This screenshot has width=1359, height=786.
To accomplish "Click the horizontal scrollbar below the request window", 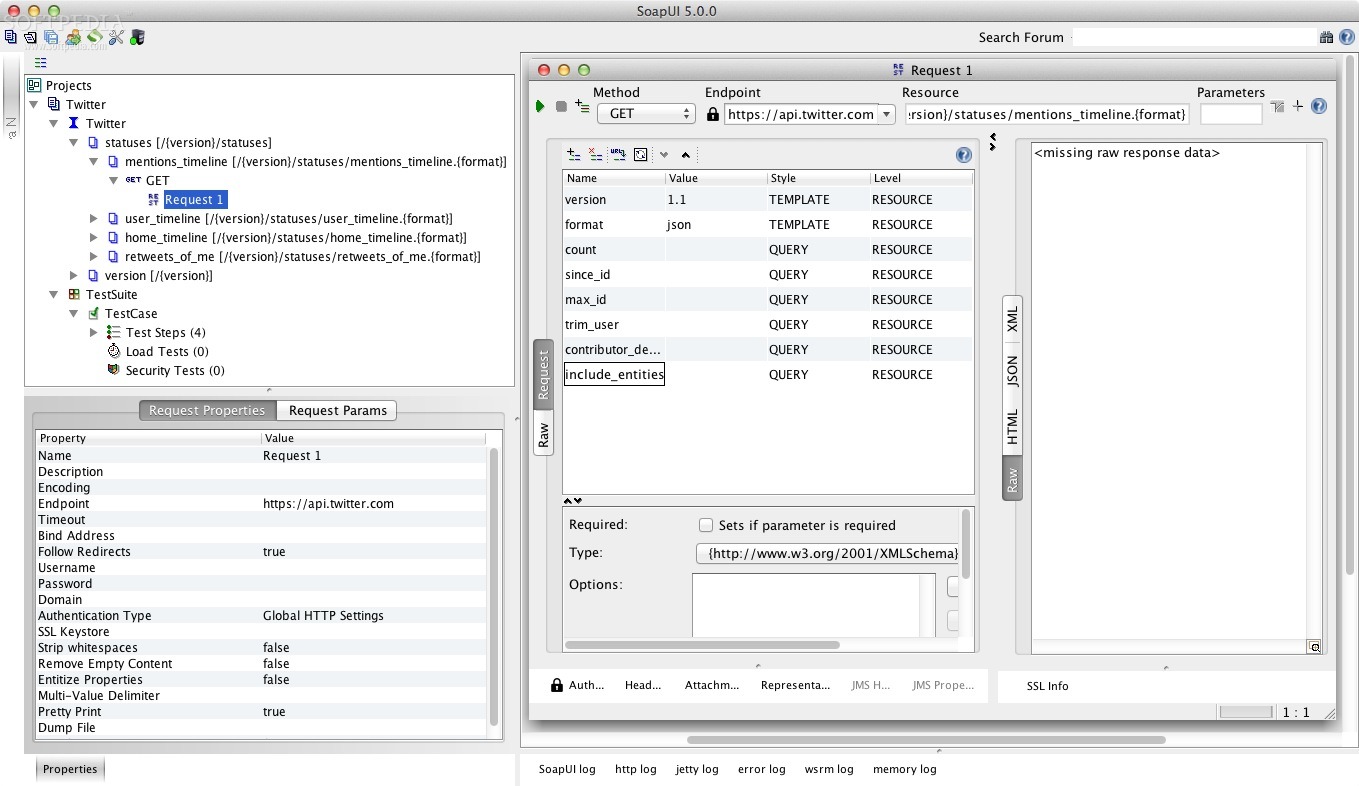I will (x=926, y=740).
